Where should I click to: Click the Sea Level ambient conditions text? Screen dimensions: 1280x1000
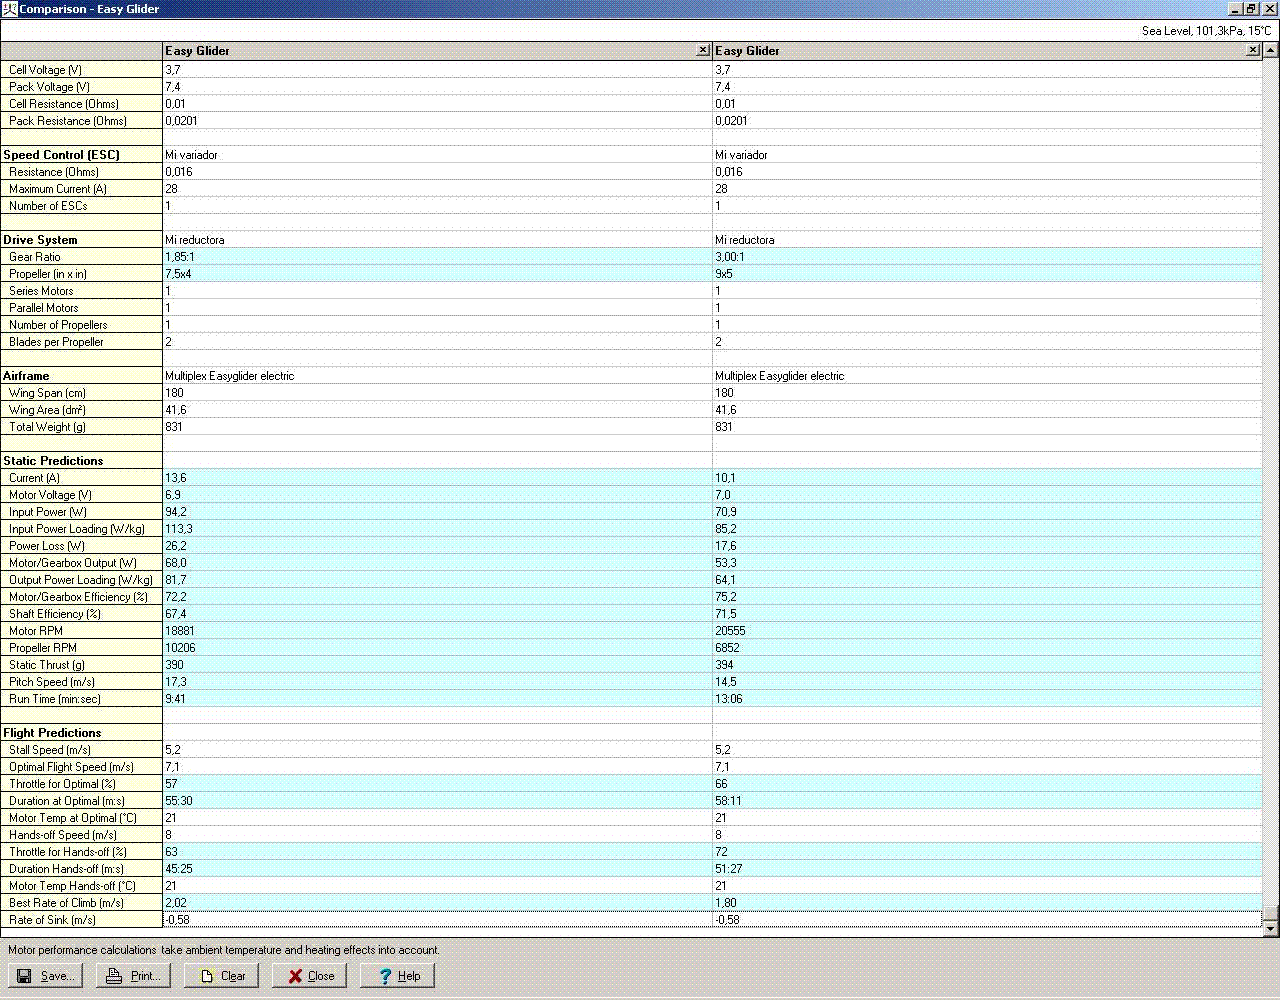click(1206, 31)
